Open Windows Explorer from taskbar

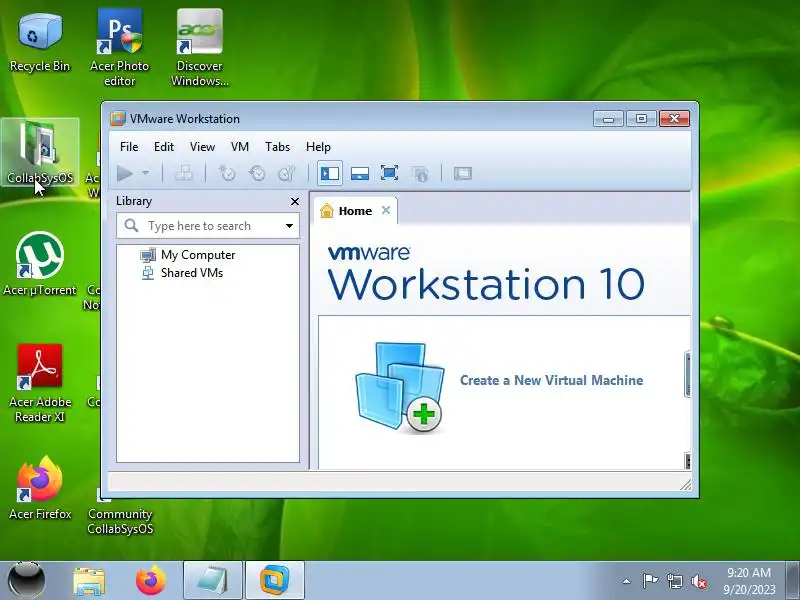(89, 581)
